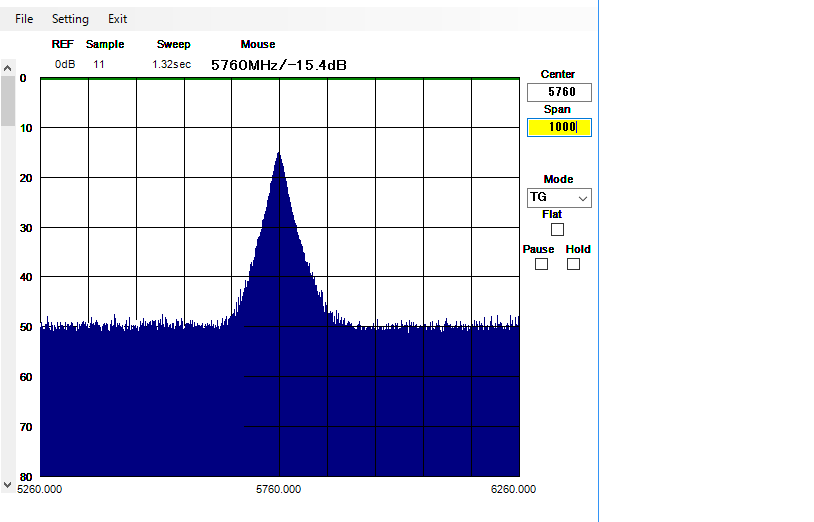
Task: Click the spectrum peak tip at 5760MHz
Action: (x=279, y=154)
